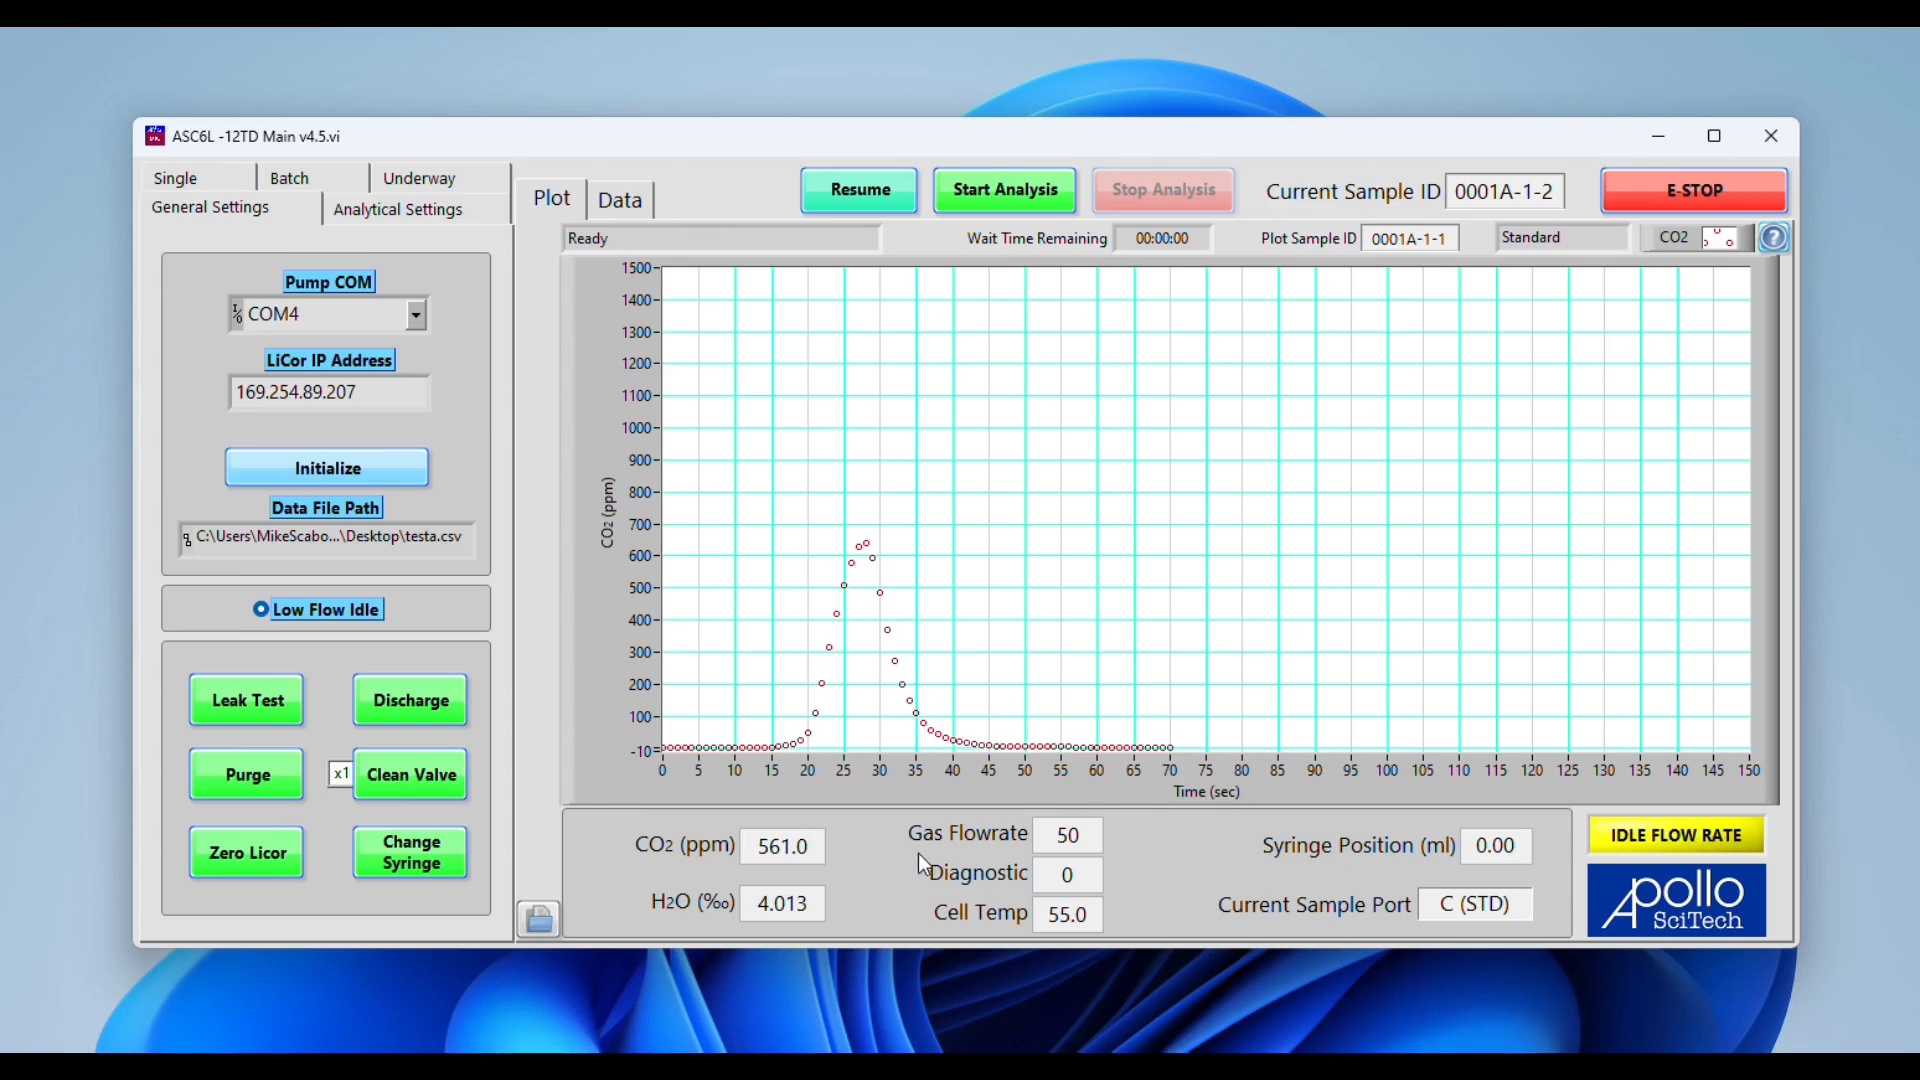This screenshot has width=1920, height=1080.
Task: Click the Cell Temp value 55.0
Action: 1068,914
